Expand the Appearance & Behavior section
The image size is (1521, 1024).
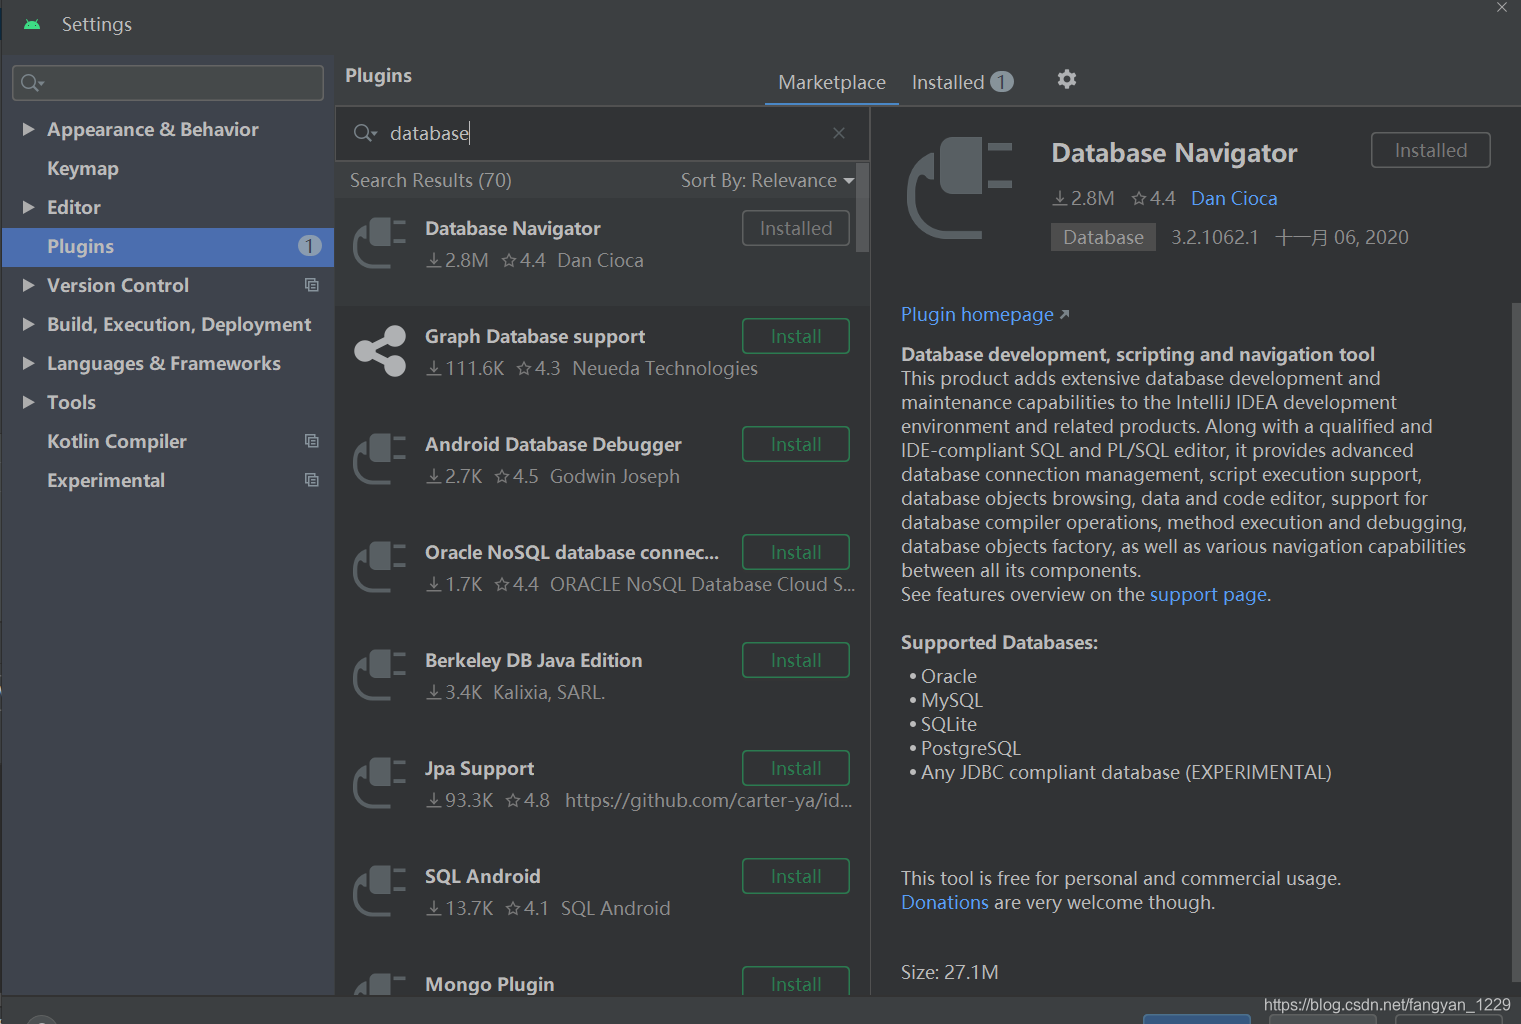[29, 129]
